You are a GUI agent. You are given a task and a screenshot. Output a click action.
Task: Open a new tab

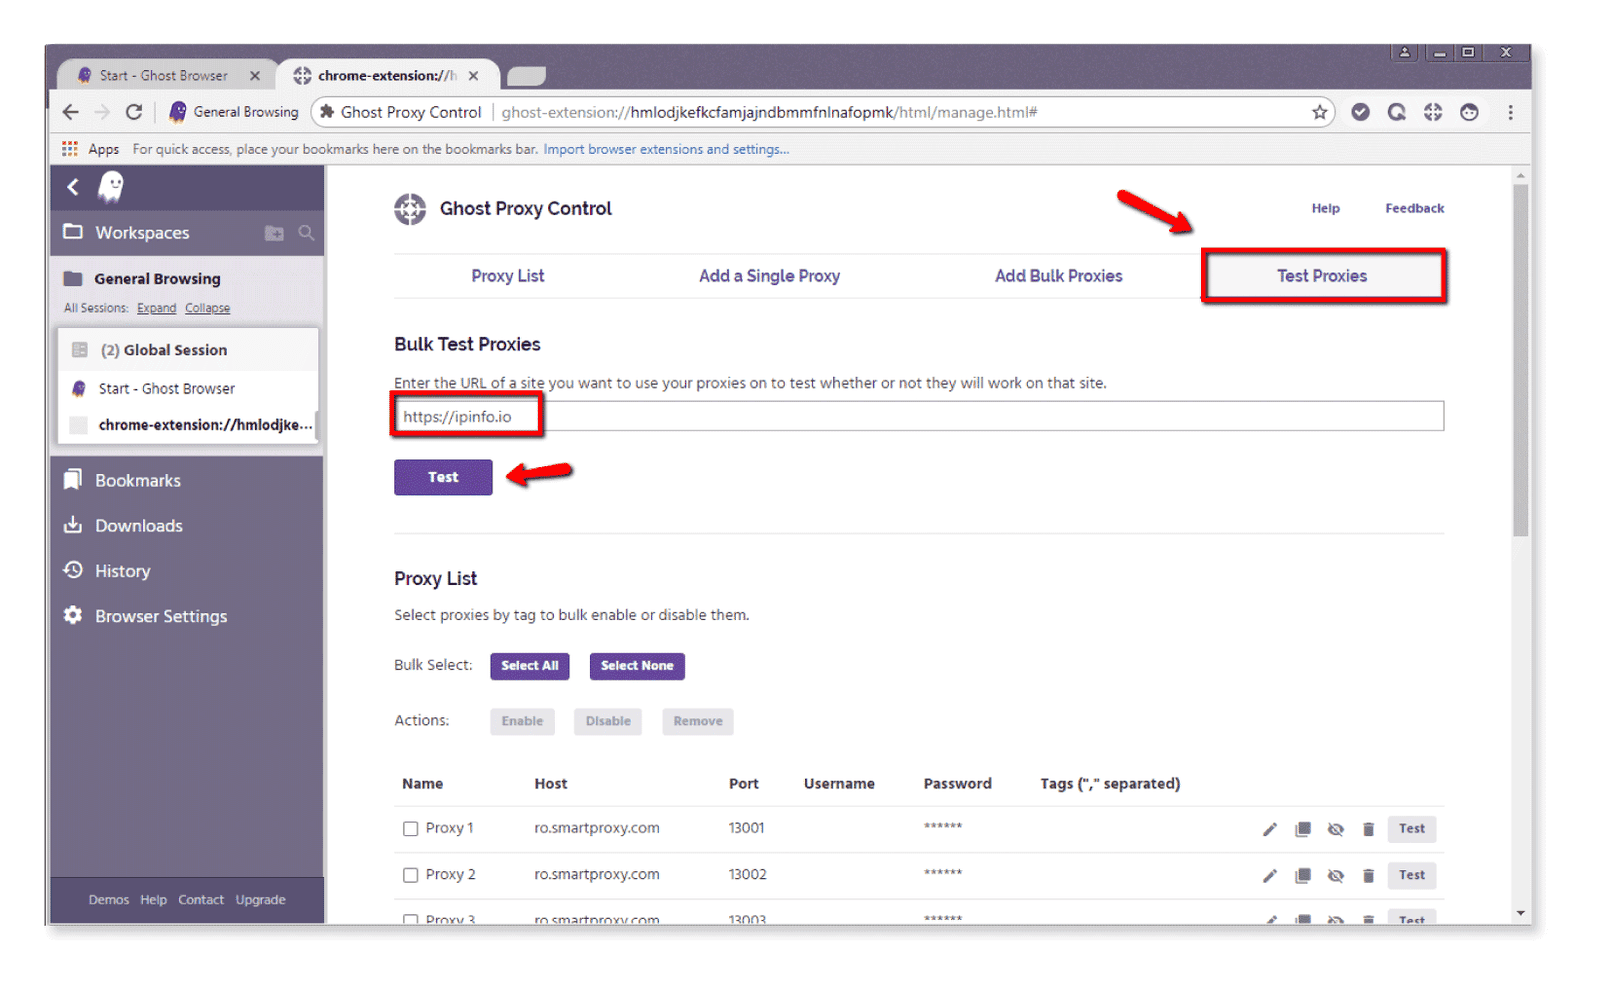526,76
